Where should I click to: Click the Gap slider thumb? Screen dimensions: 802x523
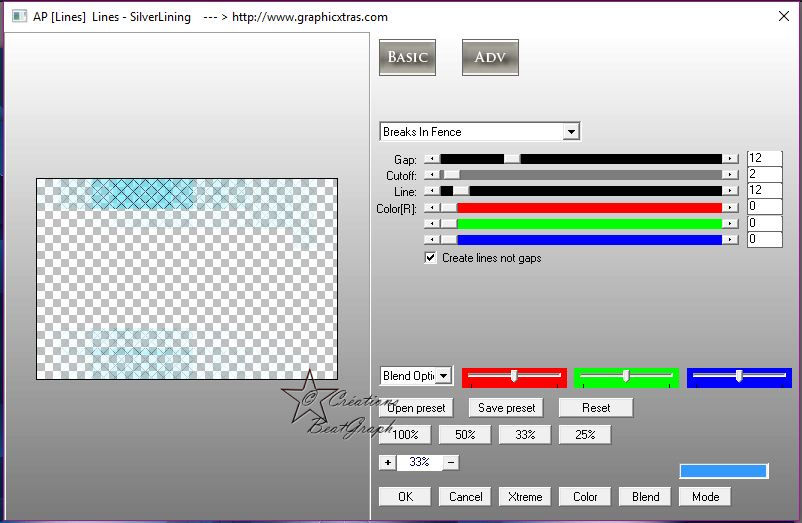[512, 159]
